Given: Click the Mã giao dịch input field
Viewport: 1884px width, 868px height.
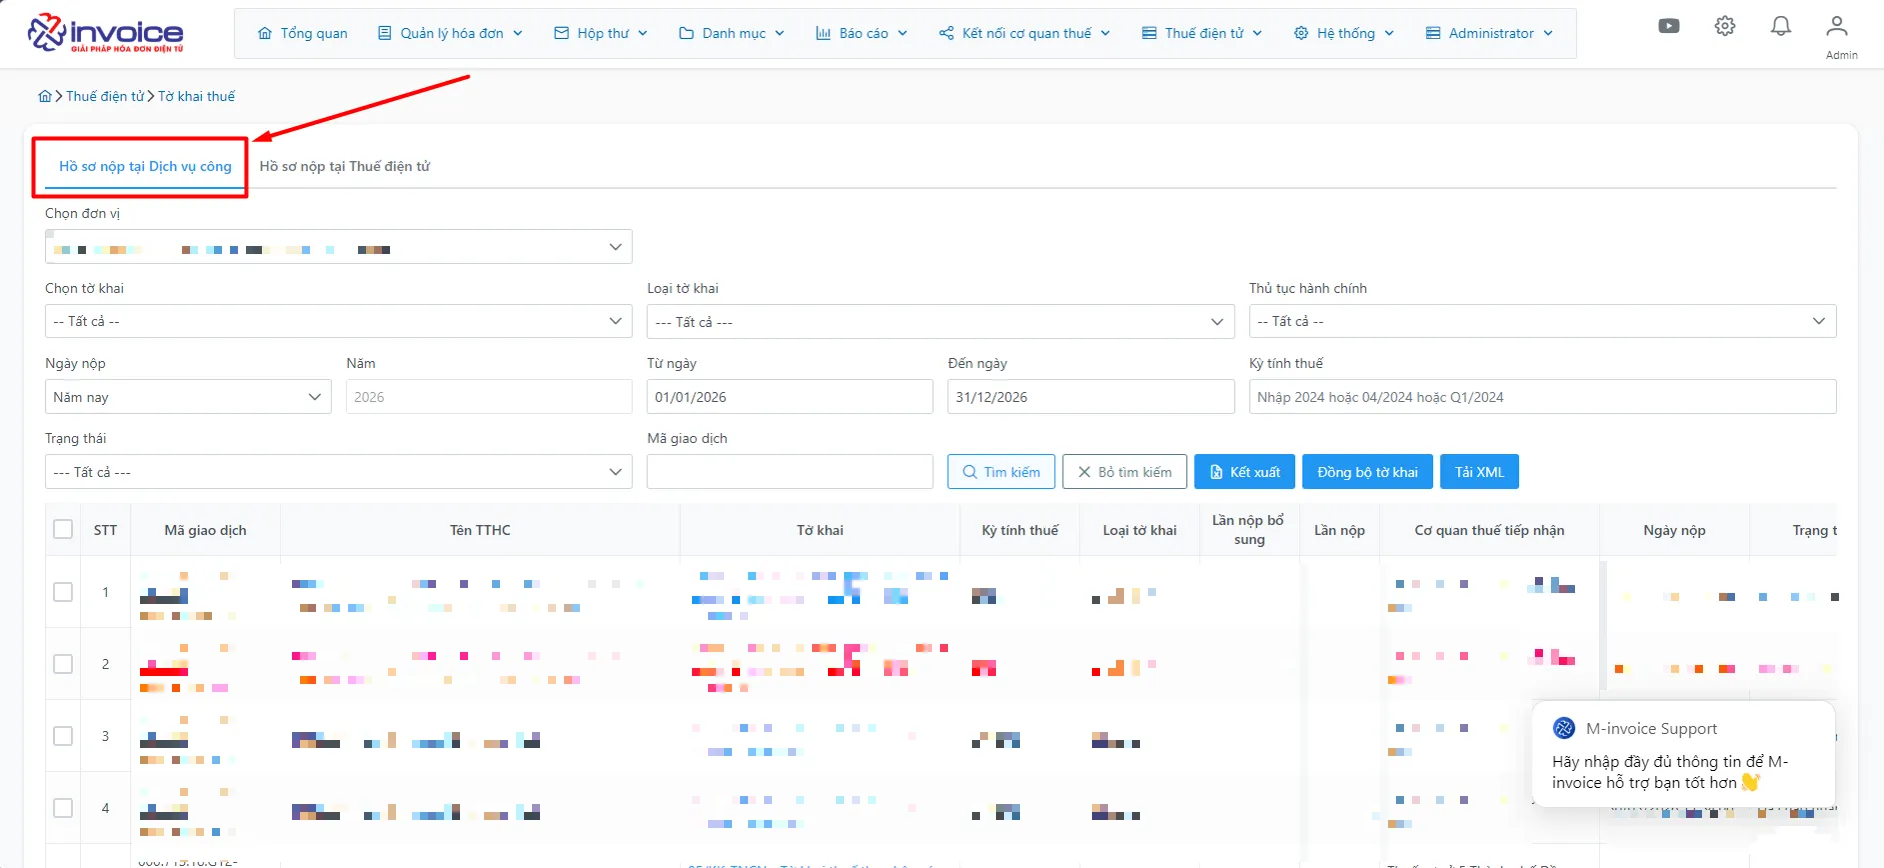Looking at the screenshot, I should click(x=790, y=472).
